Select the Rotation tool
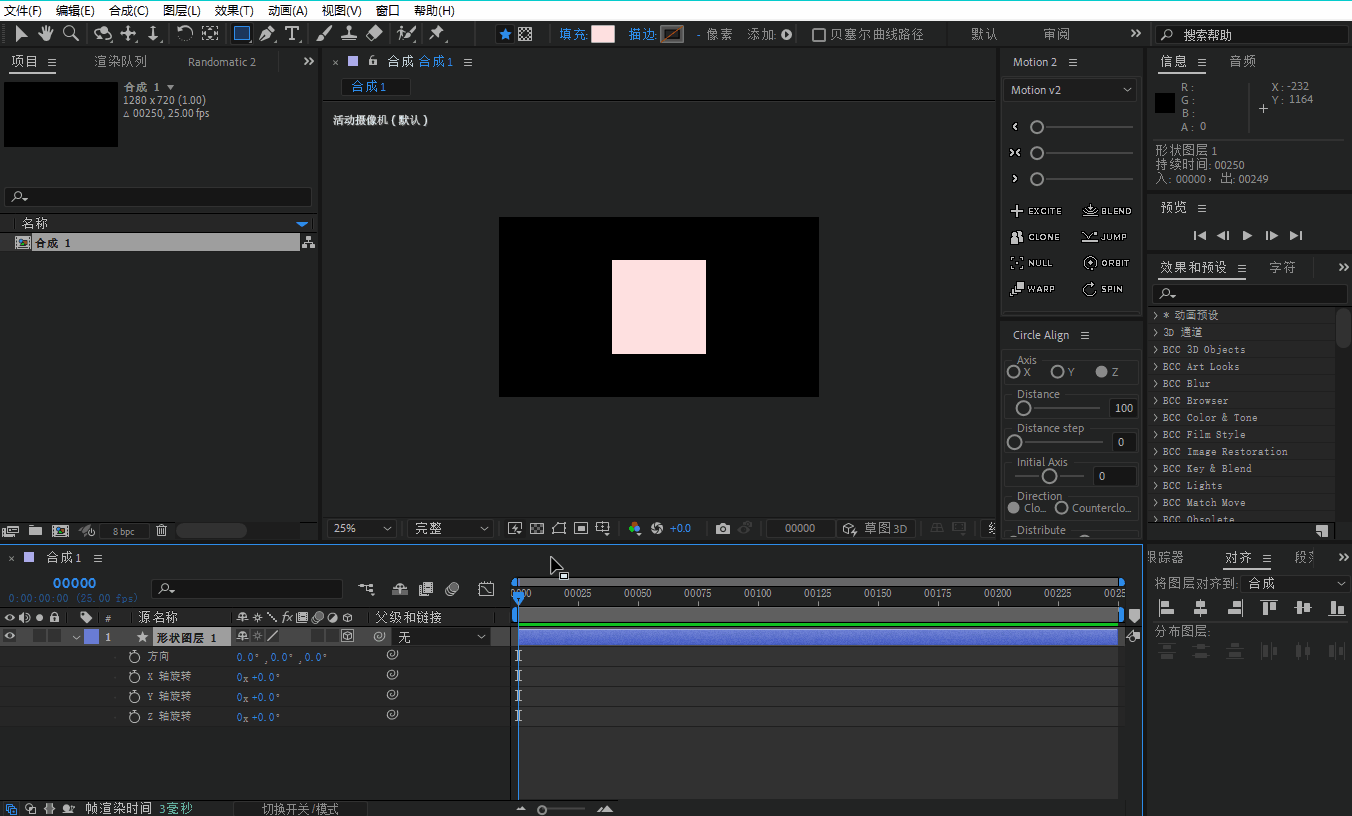The image size is (1352, 816). click(x=185, y=34)
